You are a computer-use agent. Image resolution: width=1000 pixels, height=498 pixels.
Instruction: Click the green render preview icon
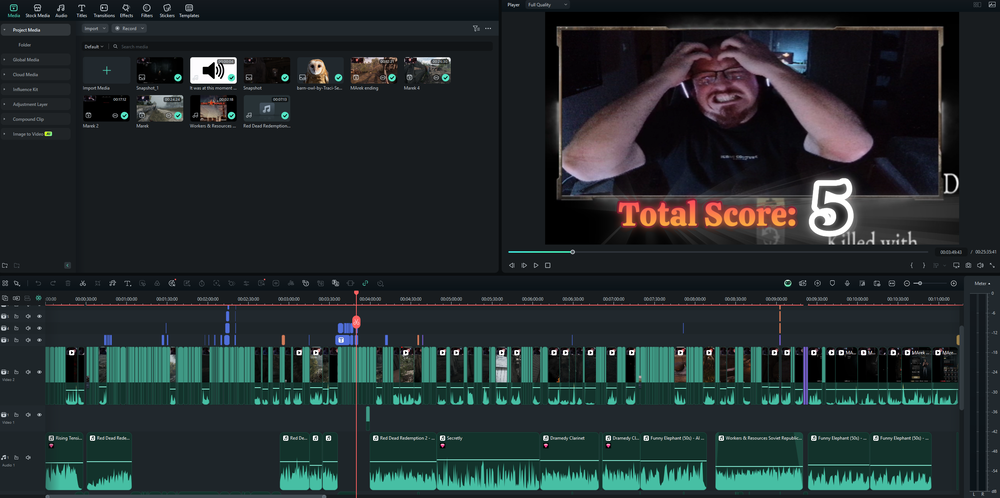[x=788, y=283]
